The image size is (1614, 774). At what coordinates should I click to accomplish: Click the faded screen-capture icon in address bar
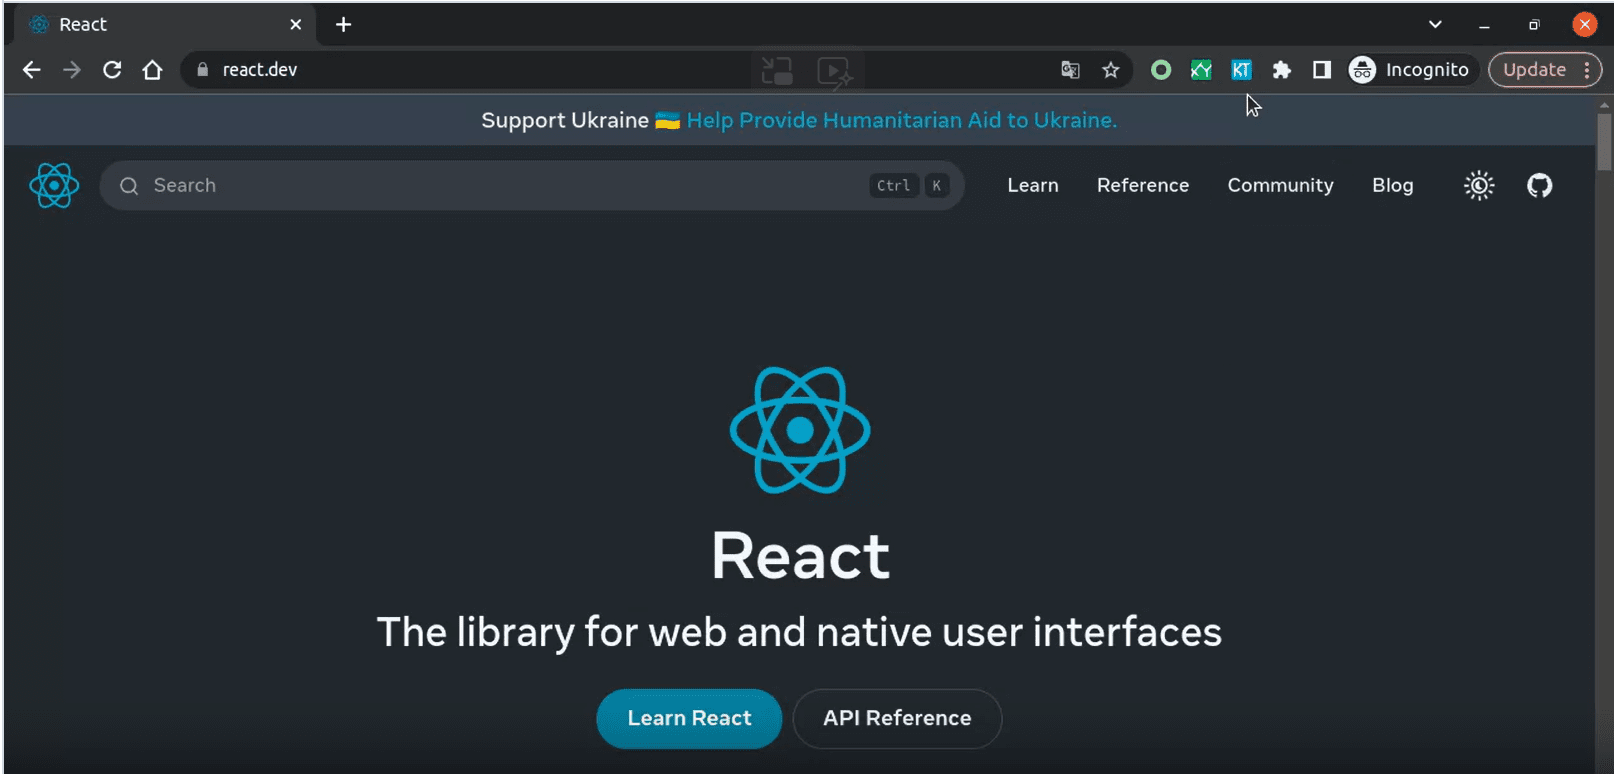click(777, 70)
